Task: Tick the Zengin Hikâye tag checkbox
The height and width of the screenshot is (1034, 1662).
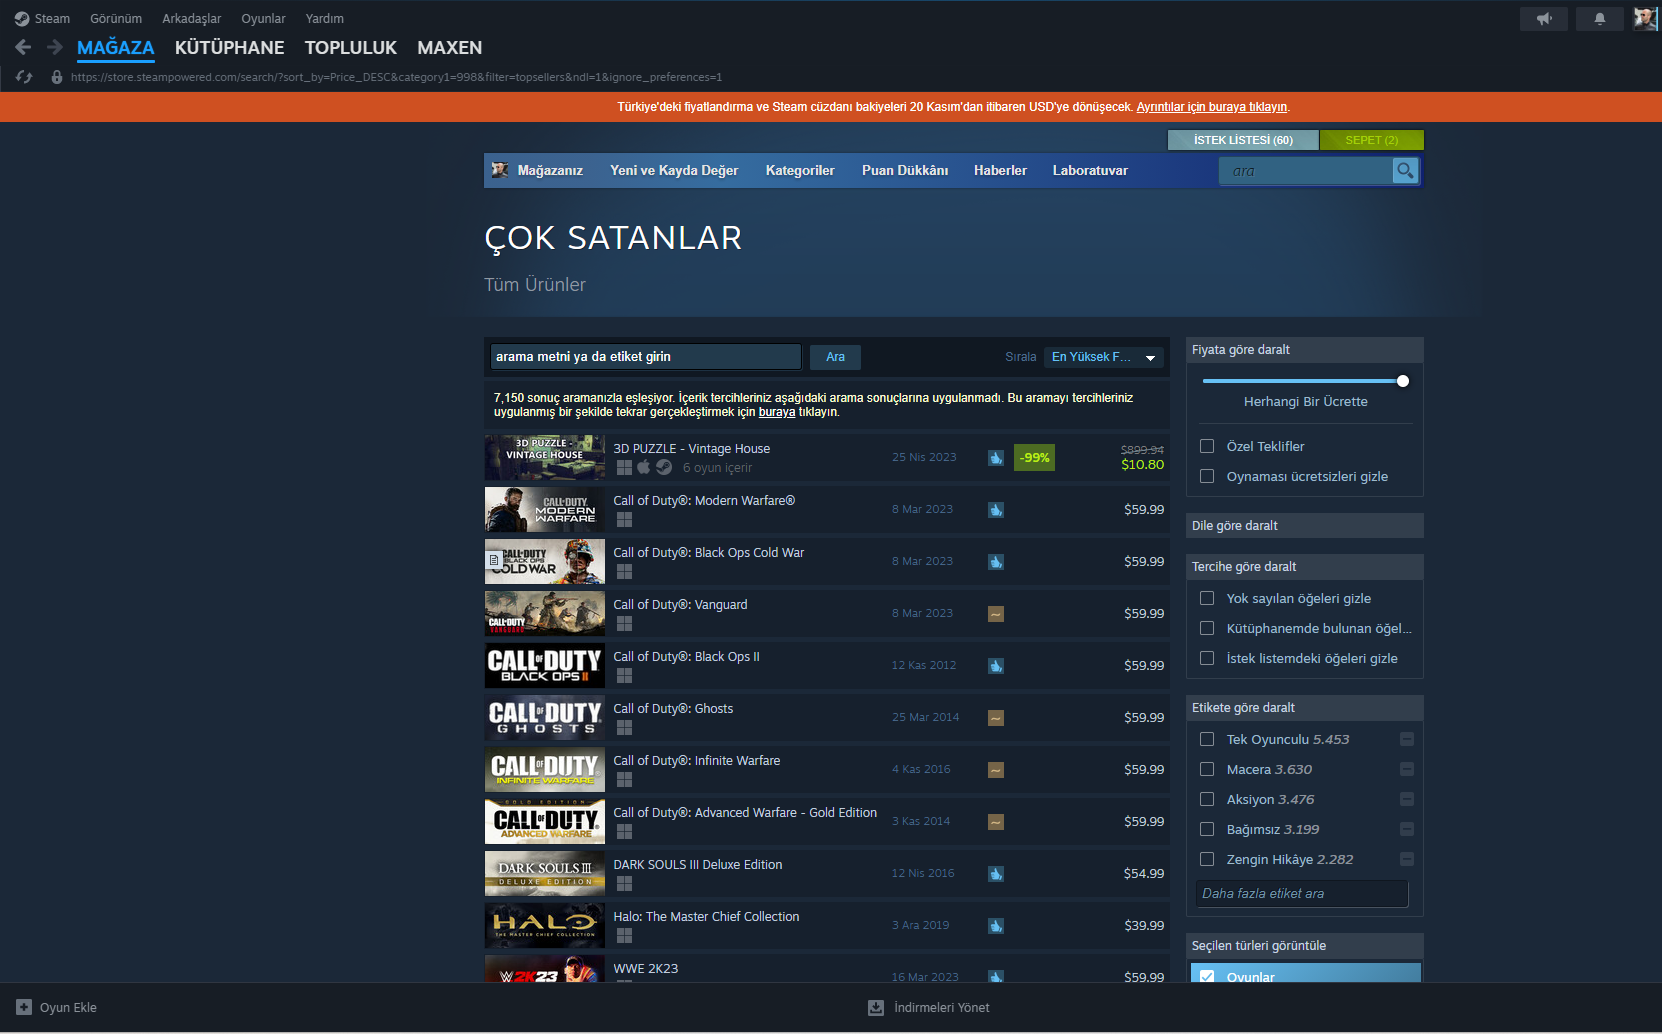Action: point(1207,859)
